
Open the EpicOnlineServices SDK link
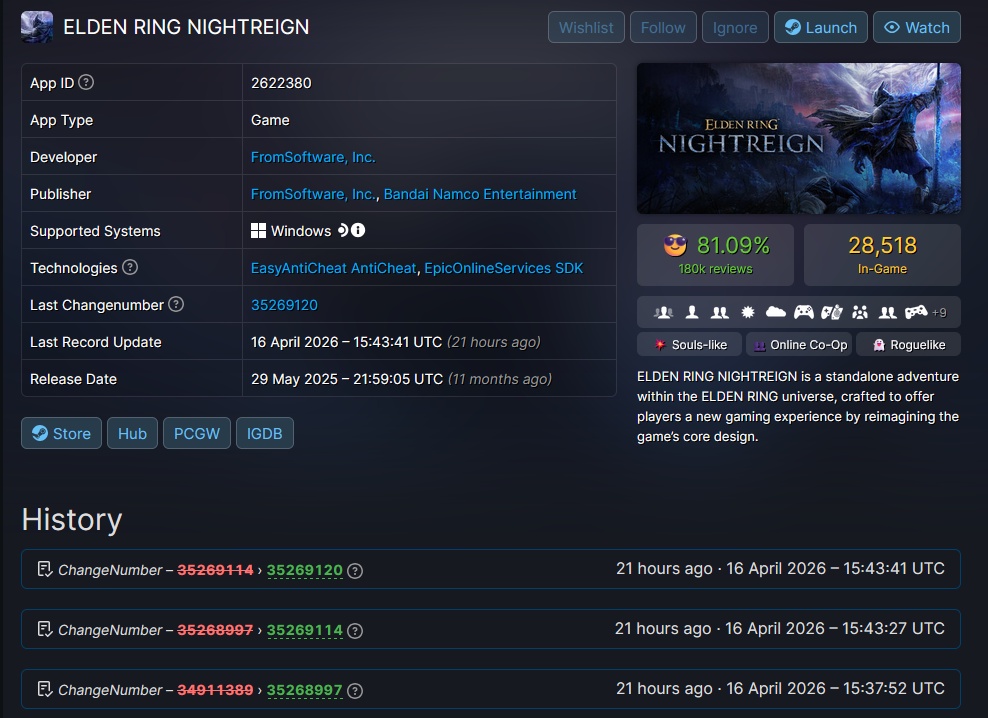point(503,268)
